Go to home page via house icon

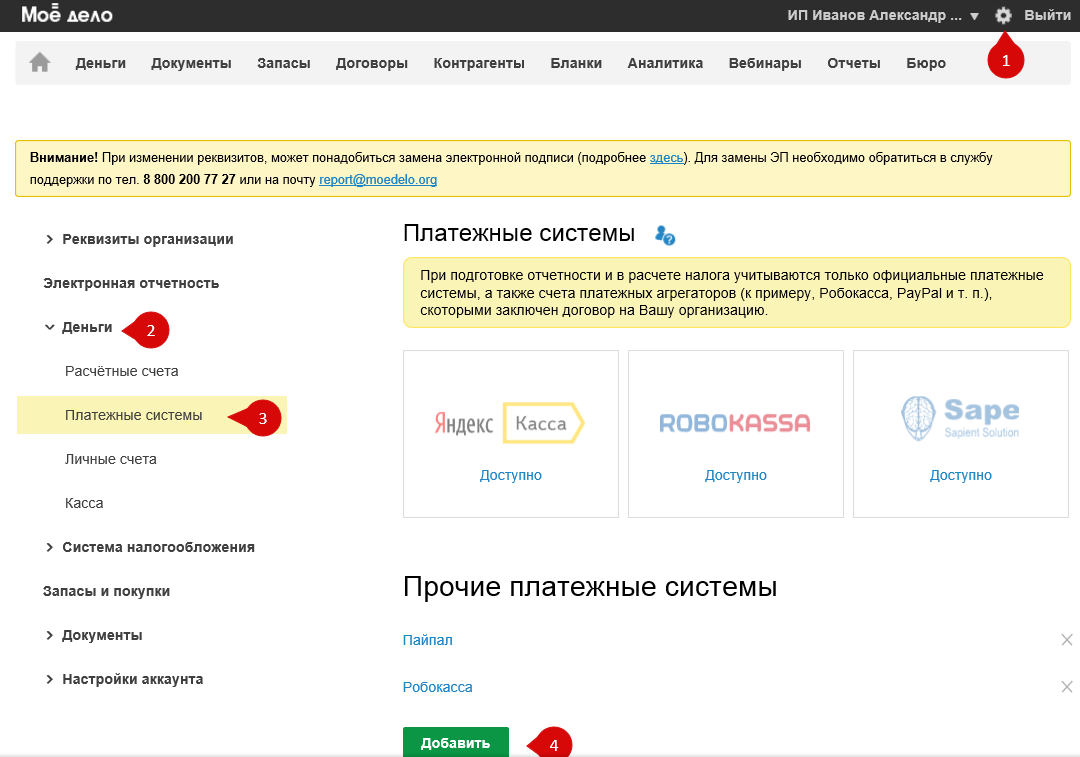40,63
